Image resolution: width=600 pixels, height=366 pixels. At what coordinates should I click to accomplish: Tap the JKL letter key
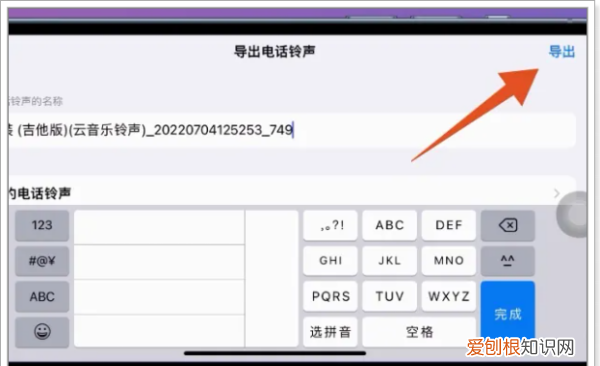point(390,261)
